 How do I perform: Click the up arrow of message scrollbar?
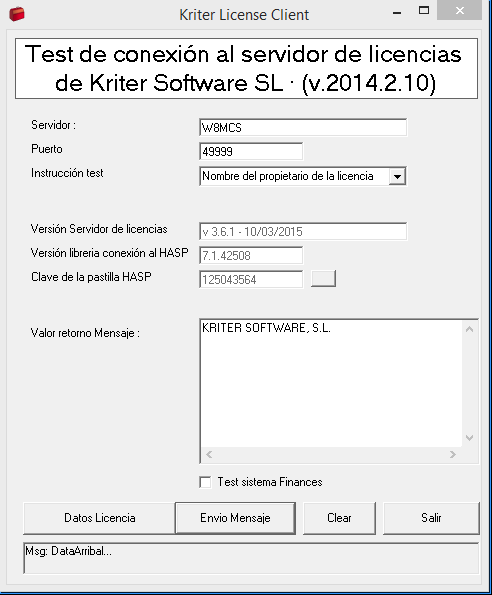(x=469, y=329)
